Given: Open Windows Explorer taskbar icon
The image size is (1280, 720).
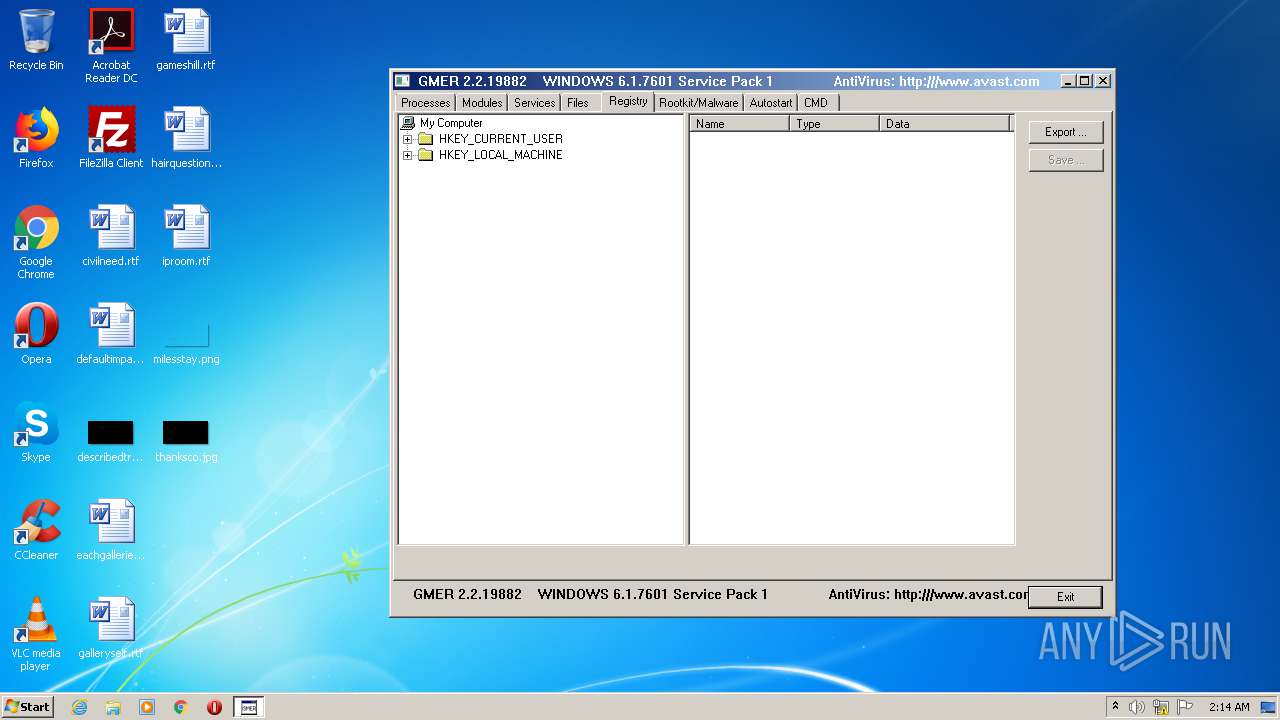Looking at the screenshot, I should coord(113,707).
